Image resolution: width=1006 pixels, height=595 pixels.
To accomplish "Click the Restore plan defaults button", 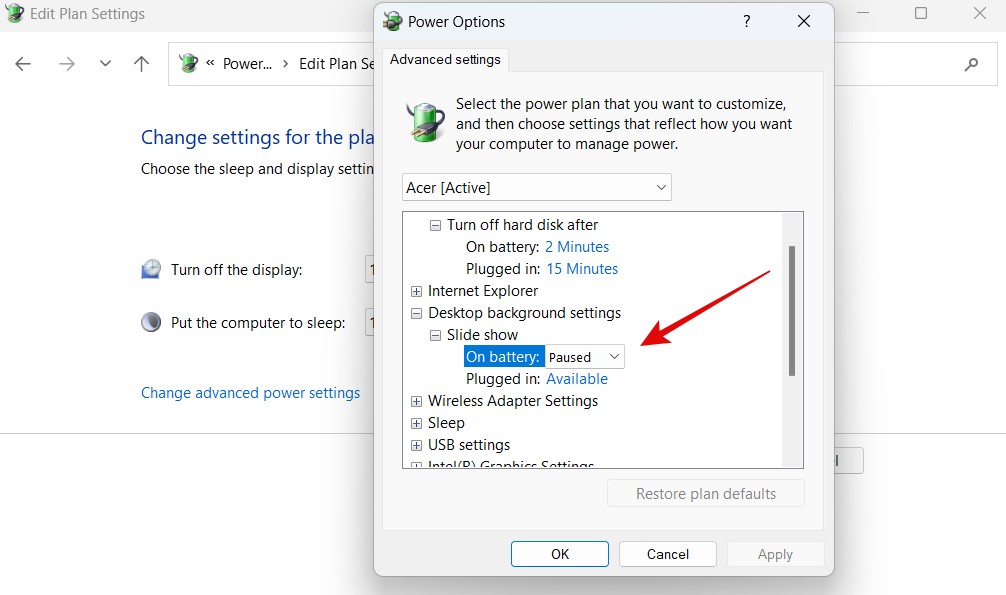I will (706, 494).
